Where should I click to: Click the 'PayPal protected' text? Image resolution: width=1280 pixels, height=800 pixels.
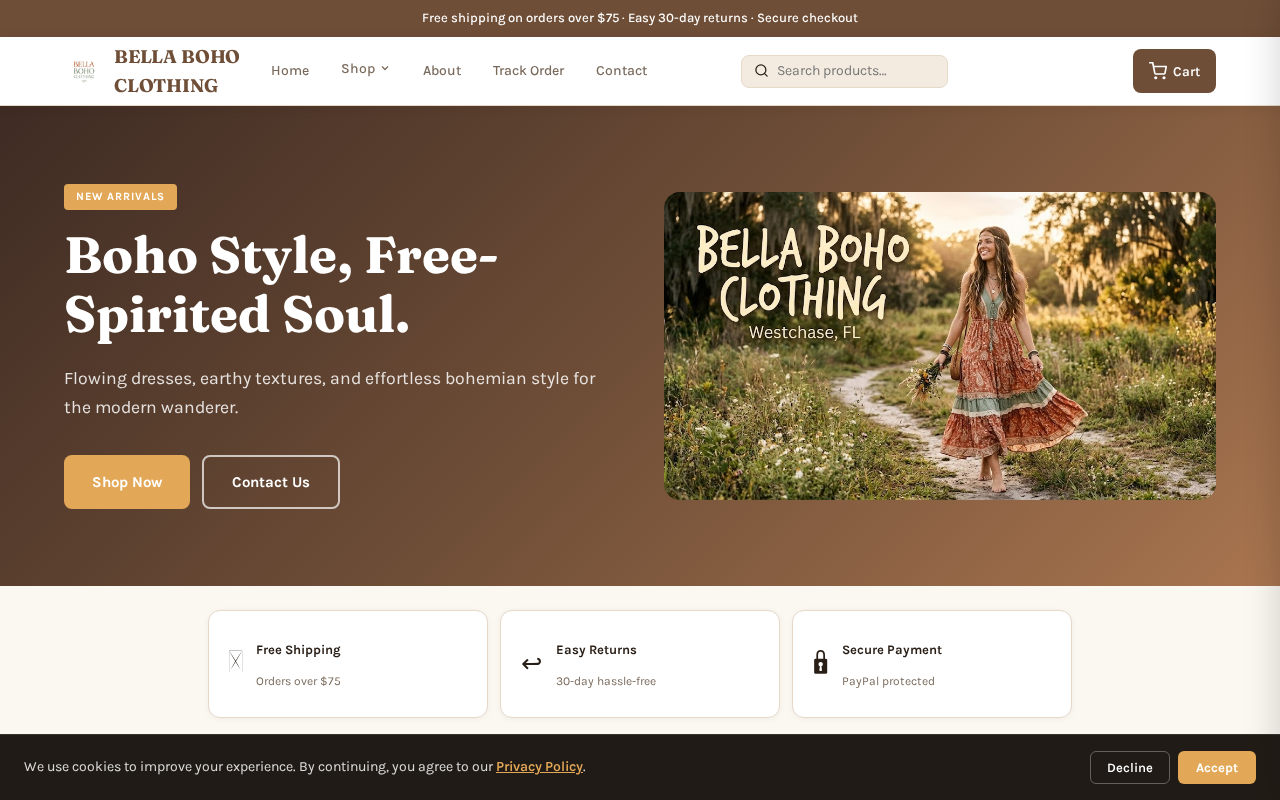pos(888,681)
